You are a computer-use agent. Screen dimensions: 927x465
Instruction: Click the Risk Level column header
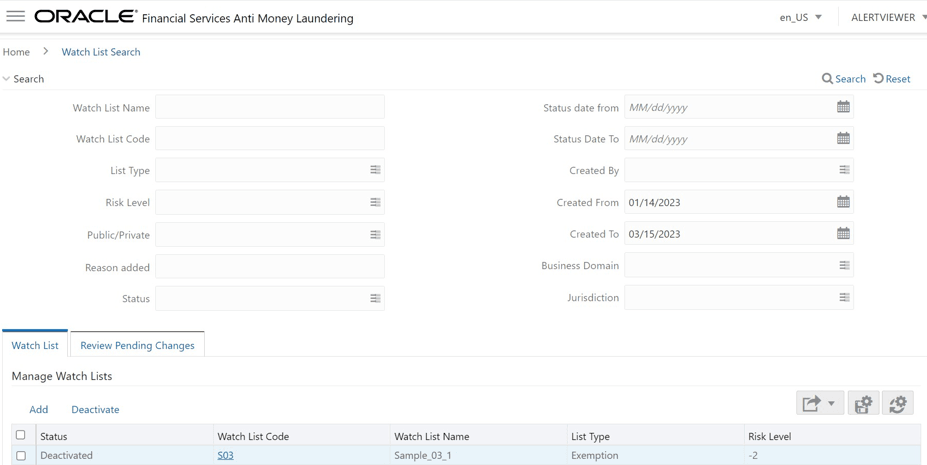point(832,436)
